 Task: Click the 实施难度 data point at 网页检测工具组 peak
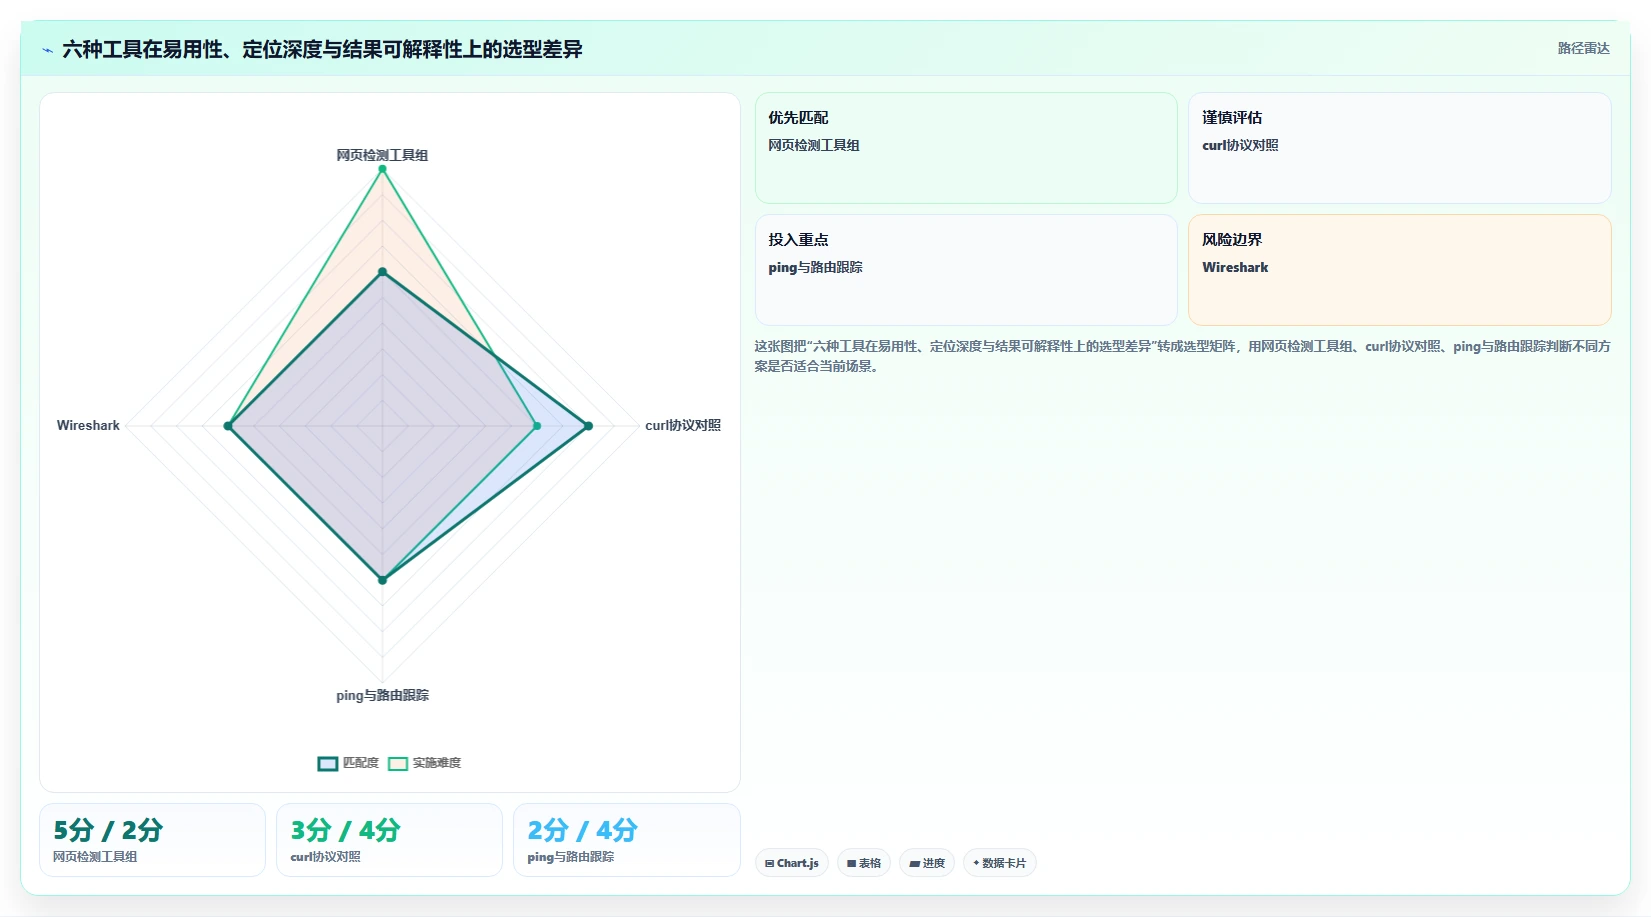(x=382, y=169)
